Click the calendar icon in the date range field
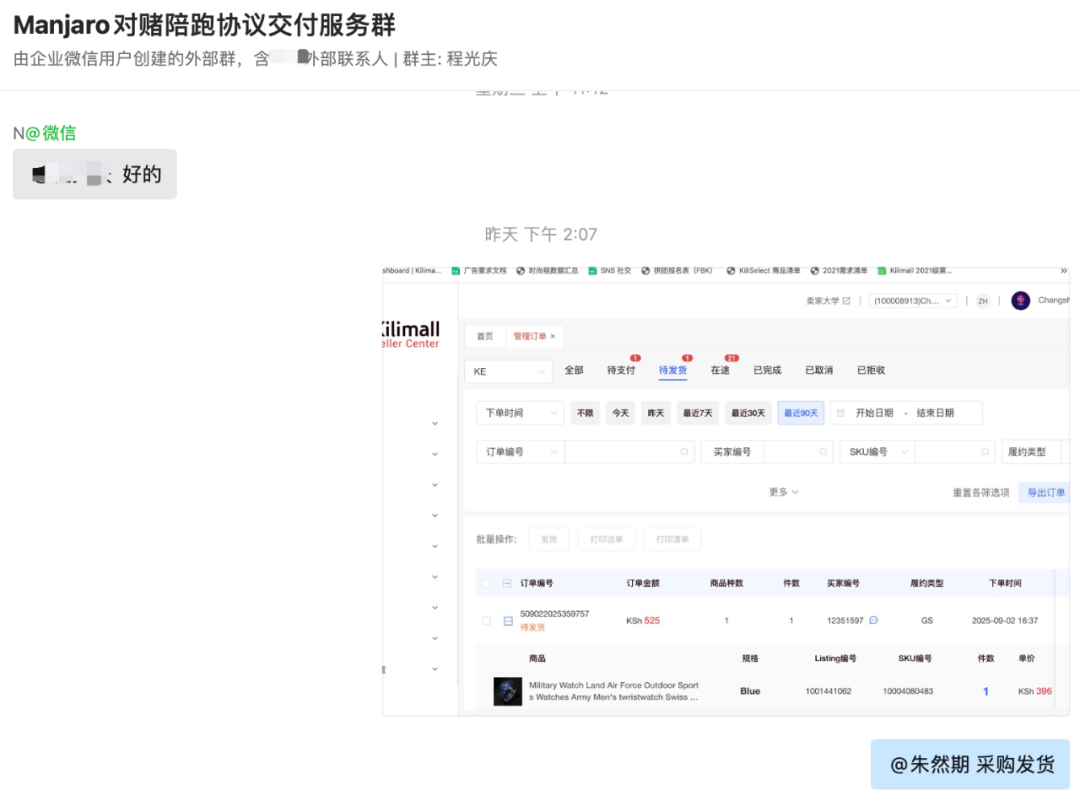This screenshot has height=796, width=1080. (840, 413)
